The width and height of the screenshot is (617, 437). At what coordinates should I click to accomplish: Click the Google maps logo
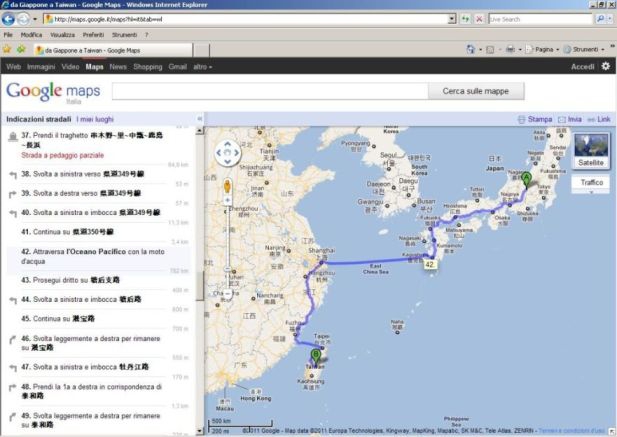[53, 91]
